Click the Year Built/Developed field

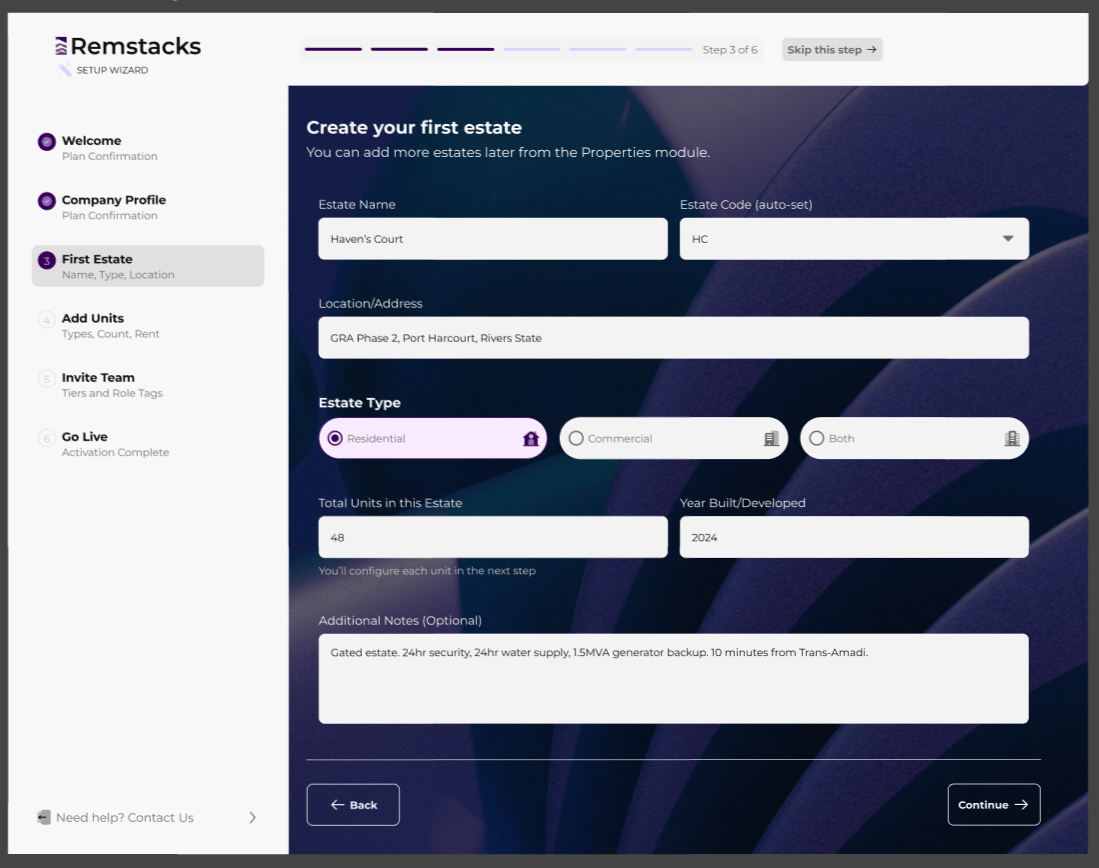(854, 538)
